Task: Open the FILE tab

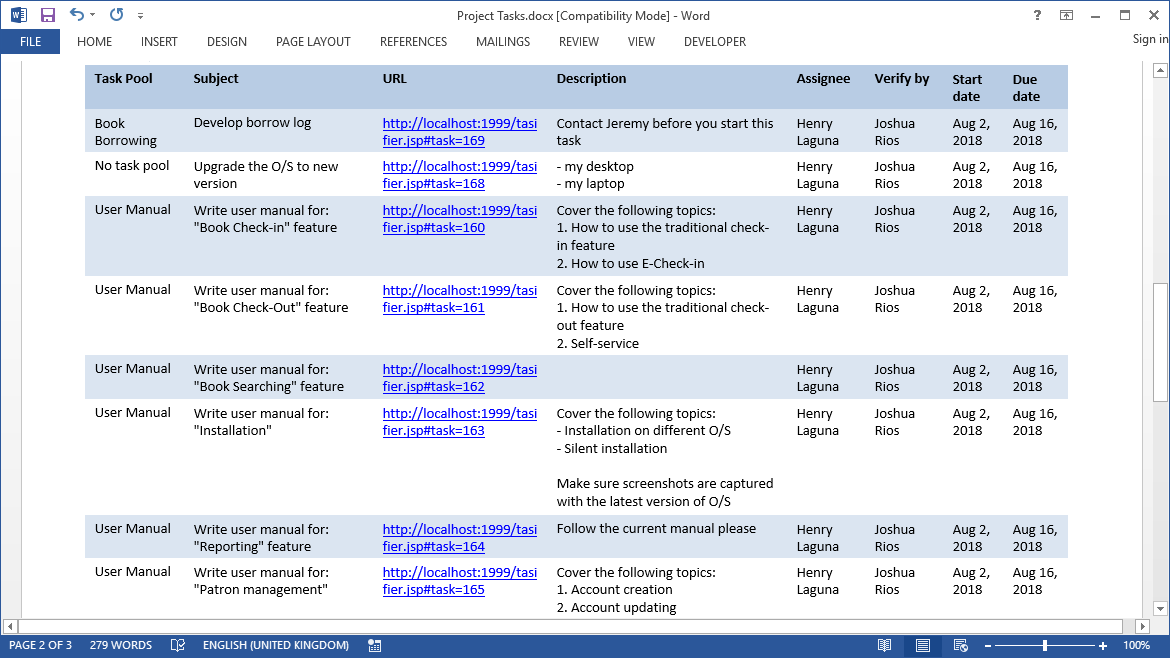Action: point(31,42)
